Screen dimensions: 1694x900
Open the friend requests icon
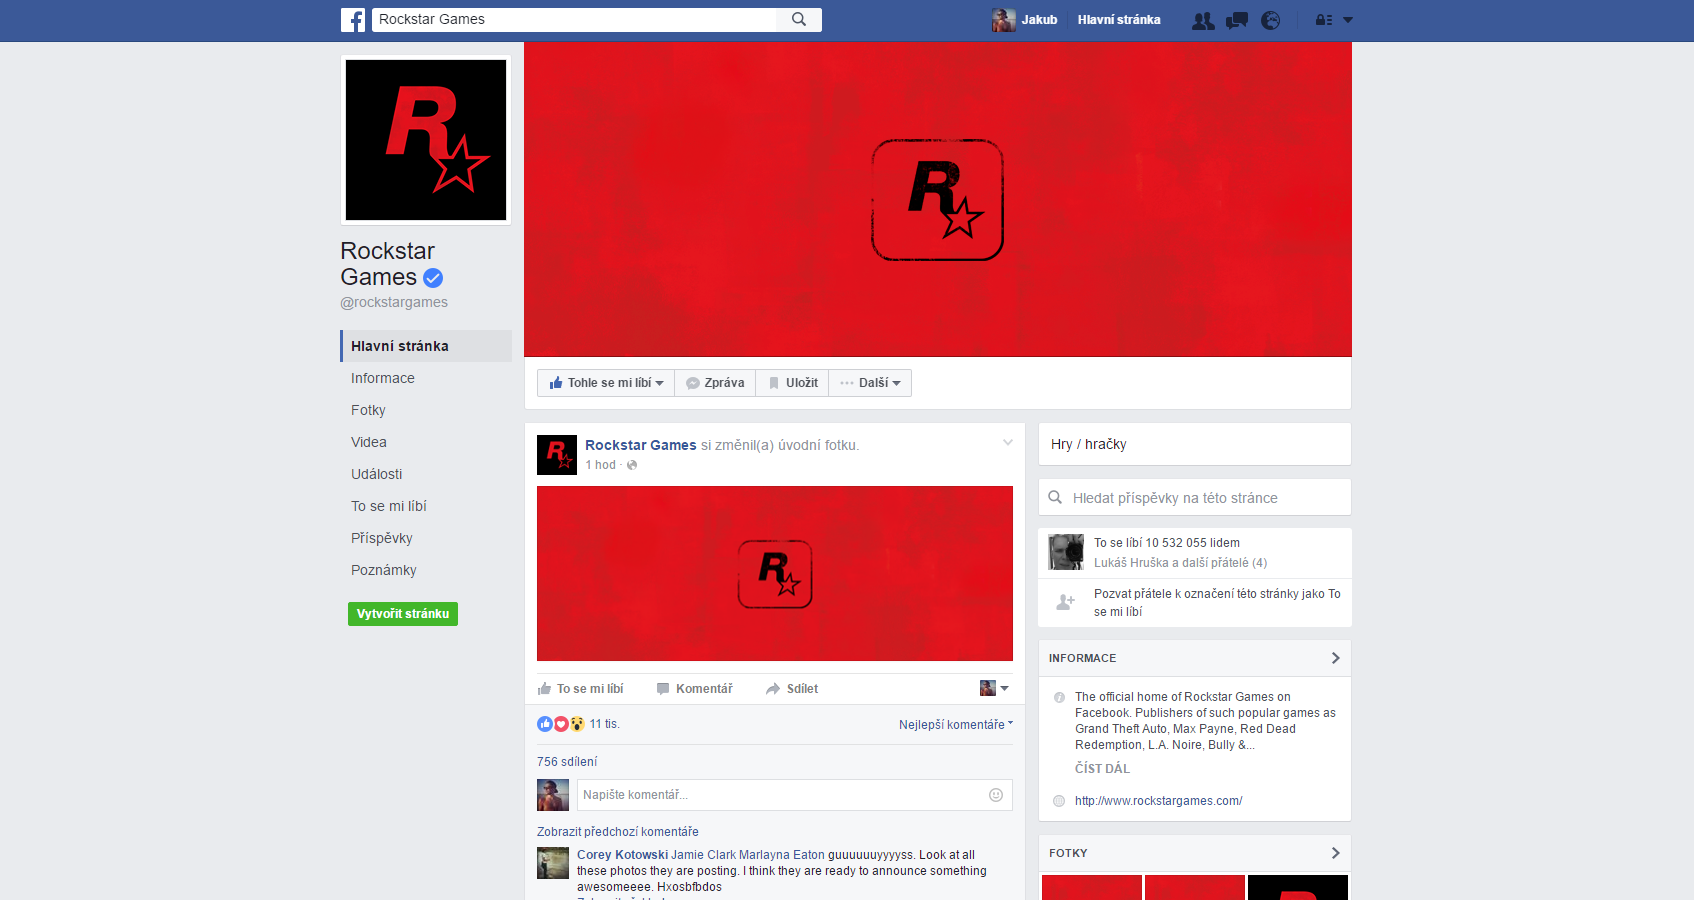click(1203, 19)
